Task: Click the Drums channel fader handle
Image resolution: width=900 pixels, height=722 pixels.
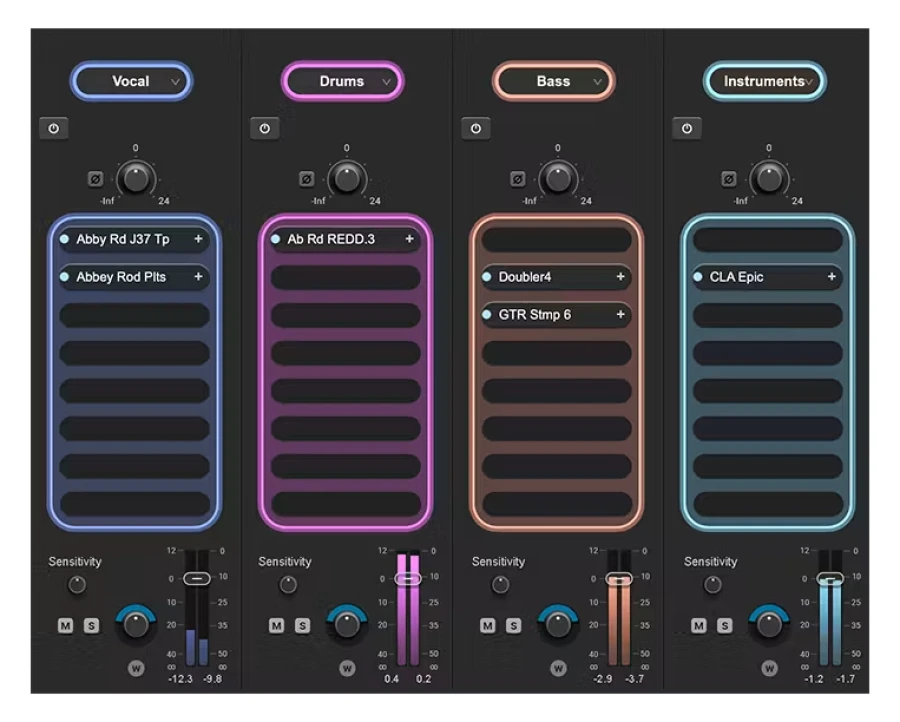Action: click(408, 579)
